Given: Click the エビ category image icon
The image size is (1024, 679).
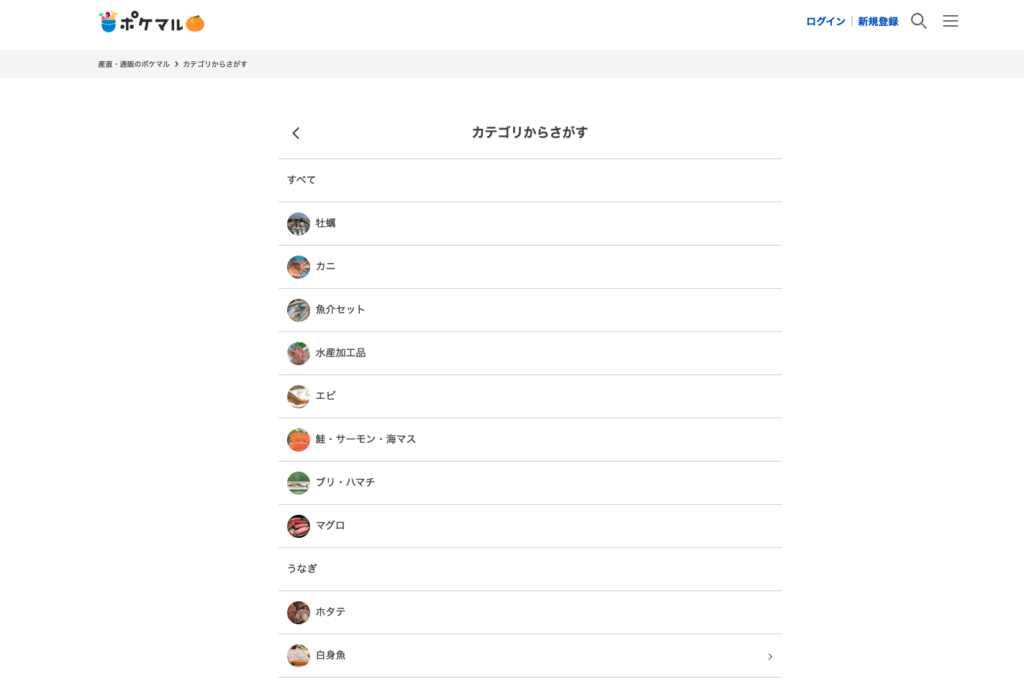Looking at the screenshot, I should pos(298,397).
